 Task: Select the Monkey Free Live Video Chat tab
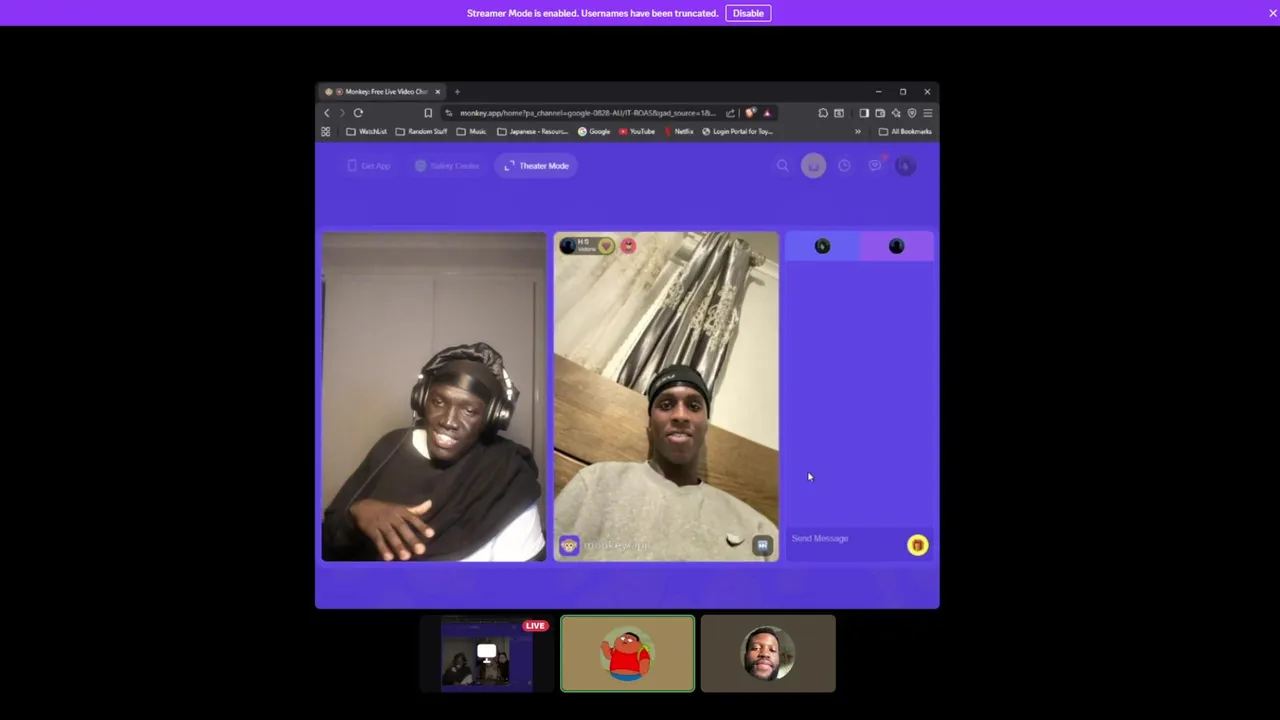pos(383,92)
